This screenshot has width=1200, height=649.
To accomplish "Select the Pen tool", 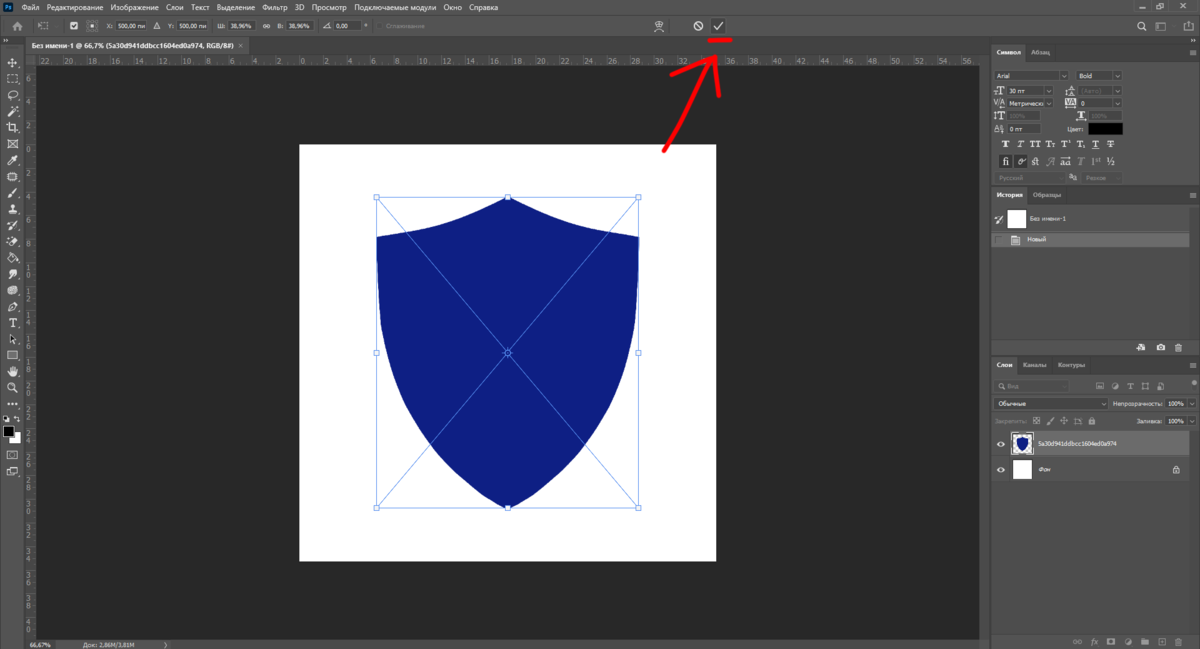I will 13,306.
